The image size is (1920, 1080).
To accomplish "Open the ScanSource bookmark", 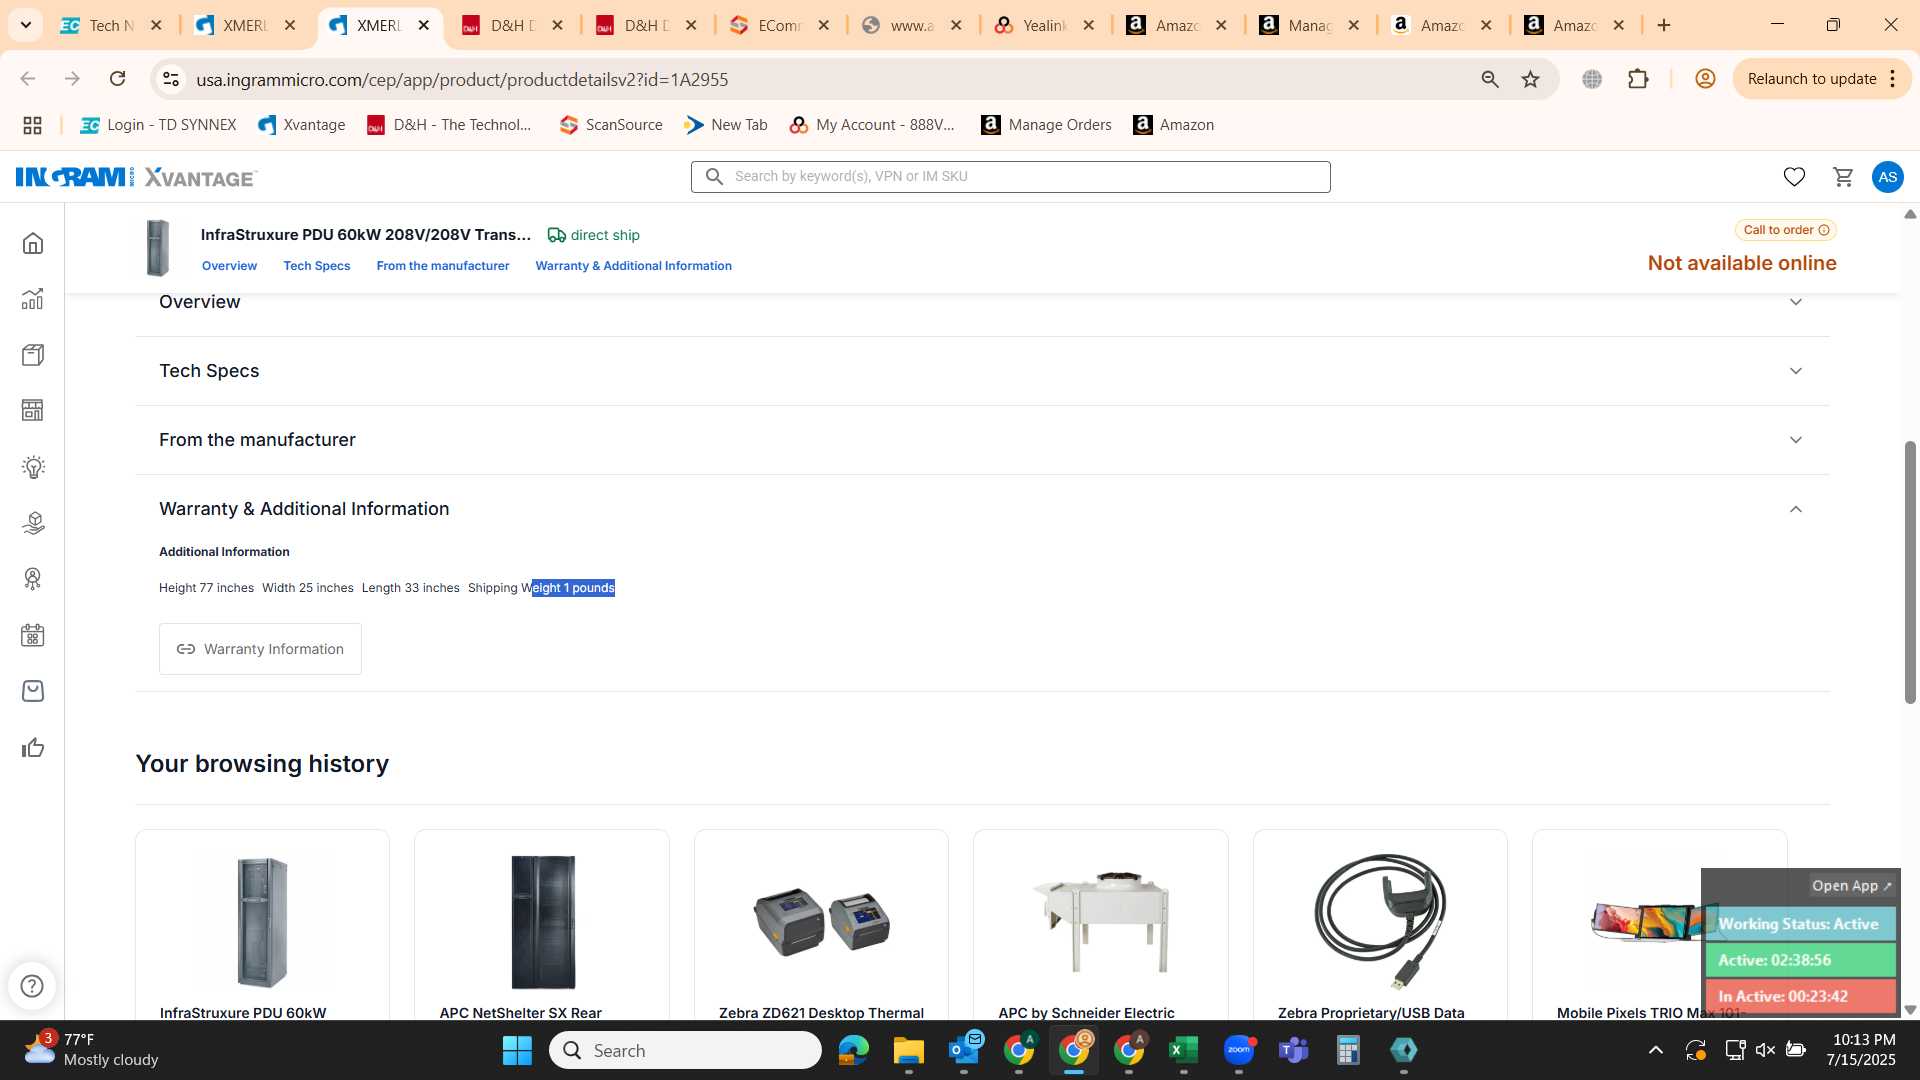I will pyautogui.click(x=611, y=125).
